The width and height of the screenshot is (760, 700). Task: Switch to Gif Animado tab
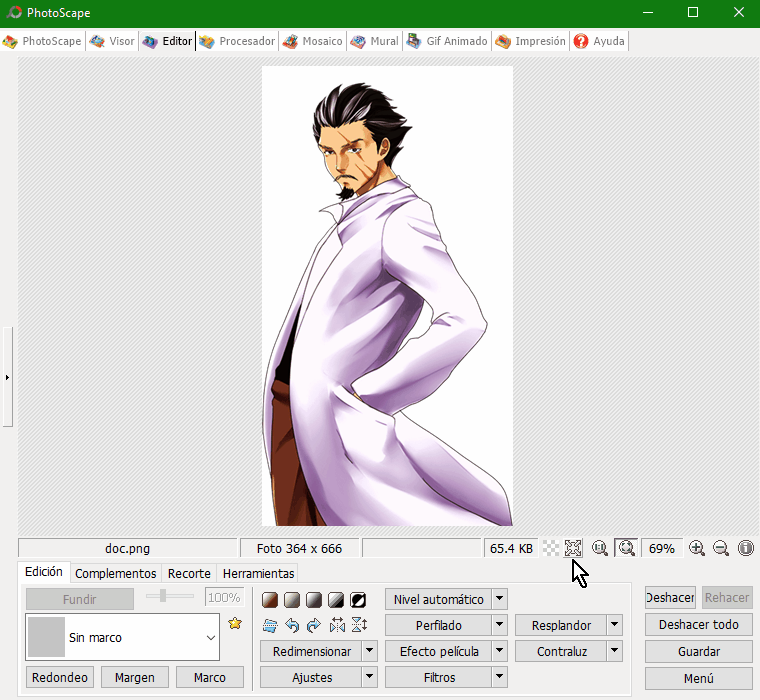pyautogui.click(x=447, y=41)
